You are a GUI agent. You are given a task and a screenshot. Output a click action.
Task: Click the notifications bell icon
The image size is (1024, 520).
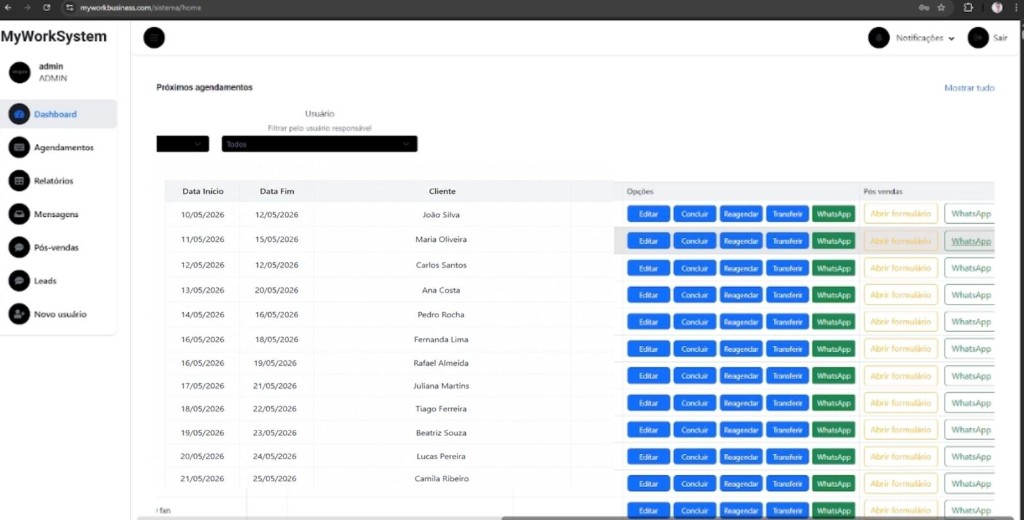pos(878,38)
